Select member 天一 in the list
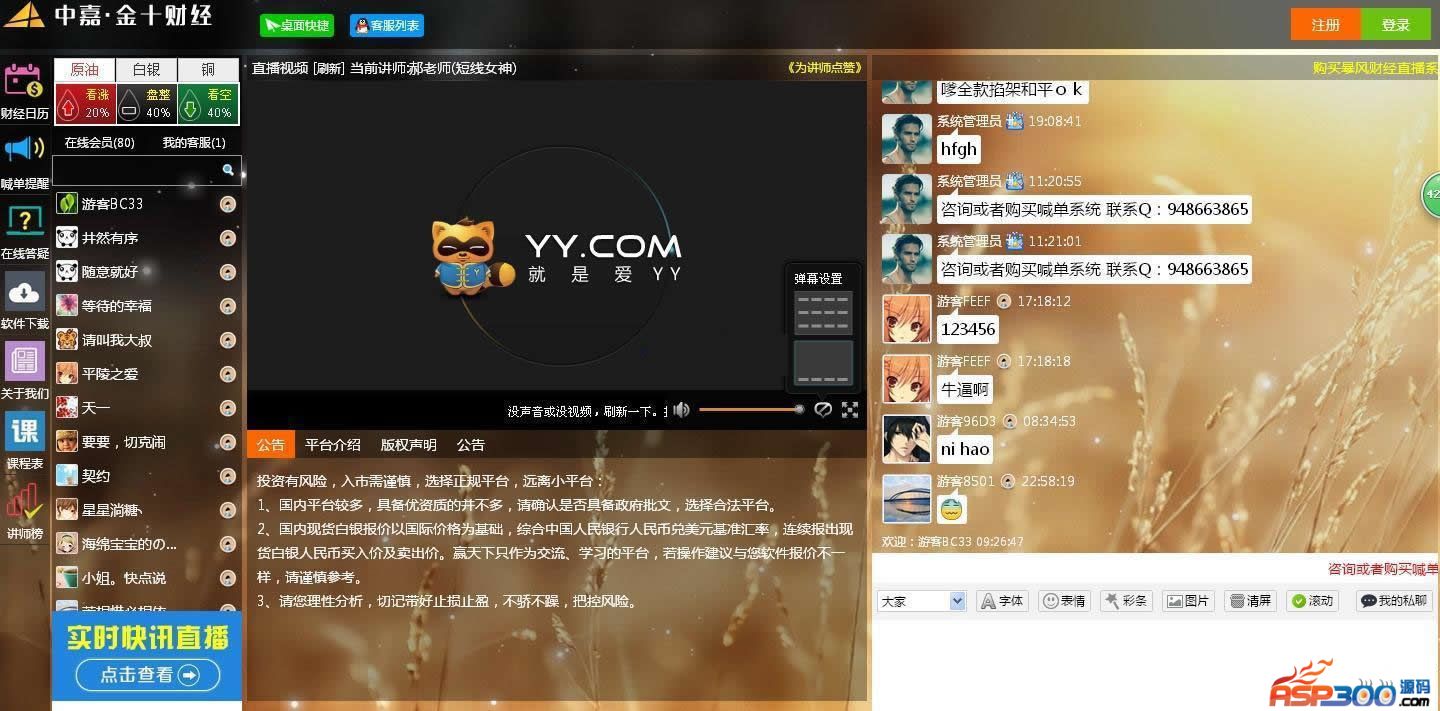This screenshot has width=1440, height=711. click(x=146, y=408)
